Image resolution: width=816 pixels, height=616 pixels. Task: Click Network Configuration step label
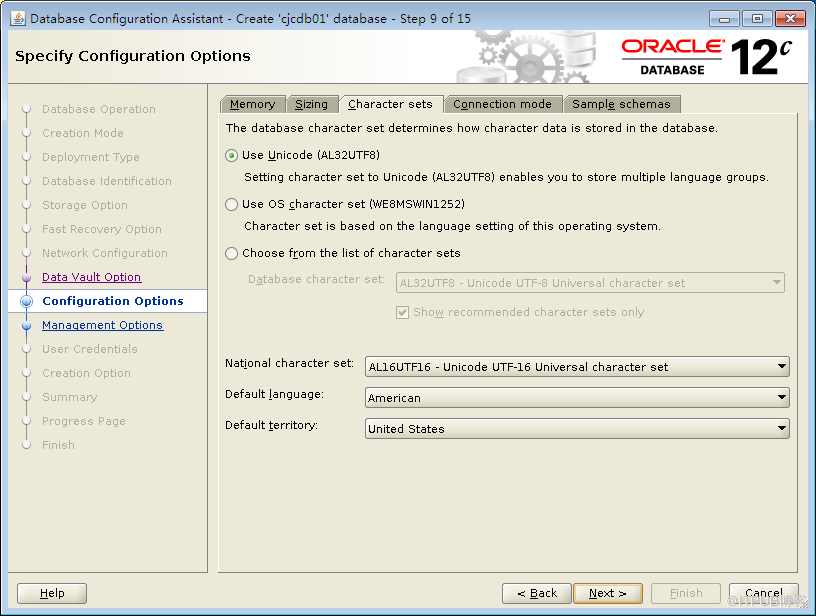(x=105, y=253)
